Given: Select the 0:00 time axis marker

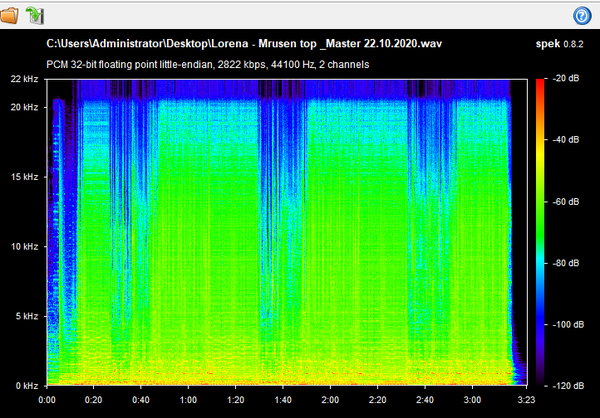Looking at the screenshot, I should coord(47,398).
